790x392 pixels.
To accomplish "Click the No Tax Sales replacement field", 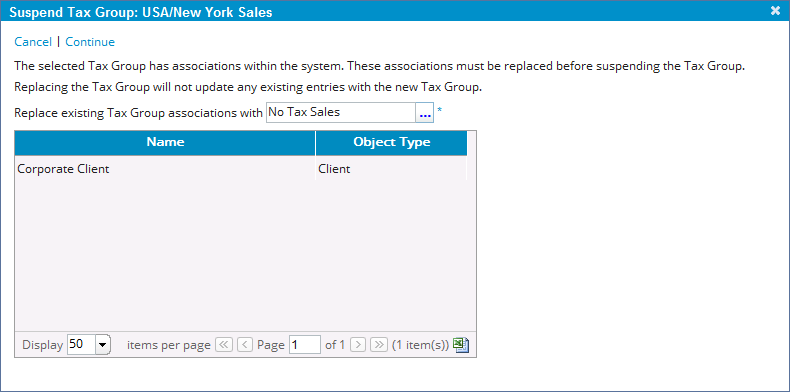I will pos(341,113).
